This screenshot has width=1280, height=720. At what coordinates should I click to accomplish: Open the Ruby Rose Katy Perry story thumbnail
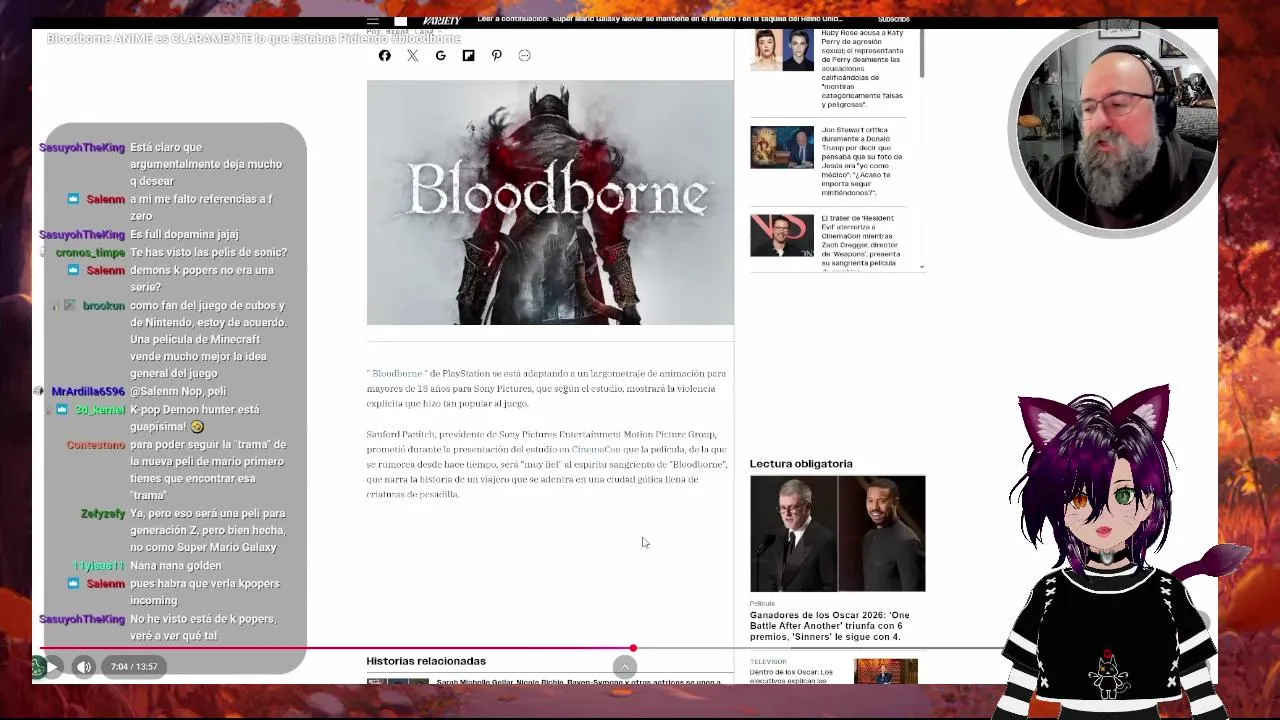(x=782, y=50)
